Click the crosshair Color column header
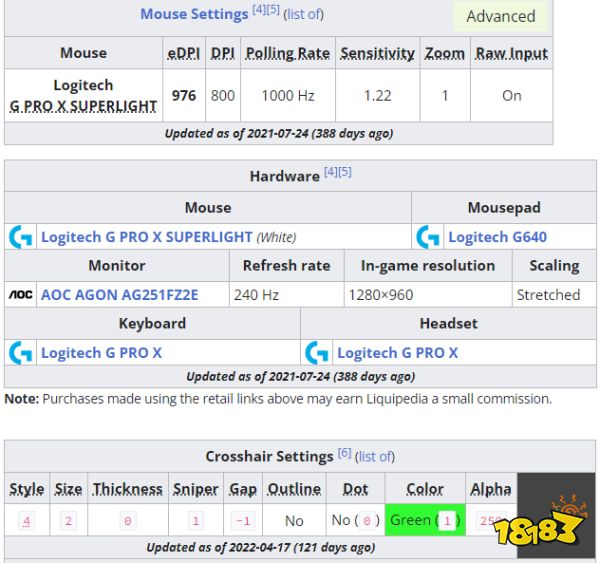The height and width of the screenshot is (563, 600). point(425,489)
